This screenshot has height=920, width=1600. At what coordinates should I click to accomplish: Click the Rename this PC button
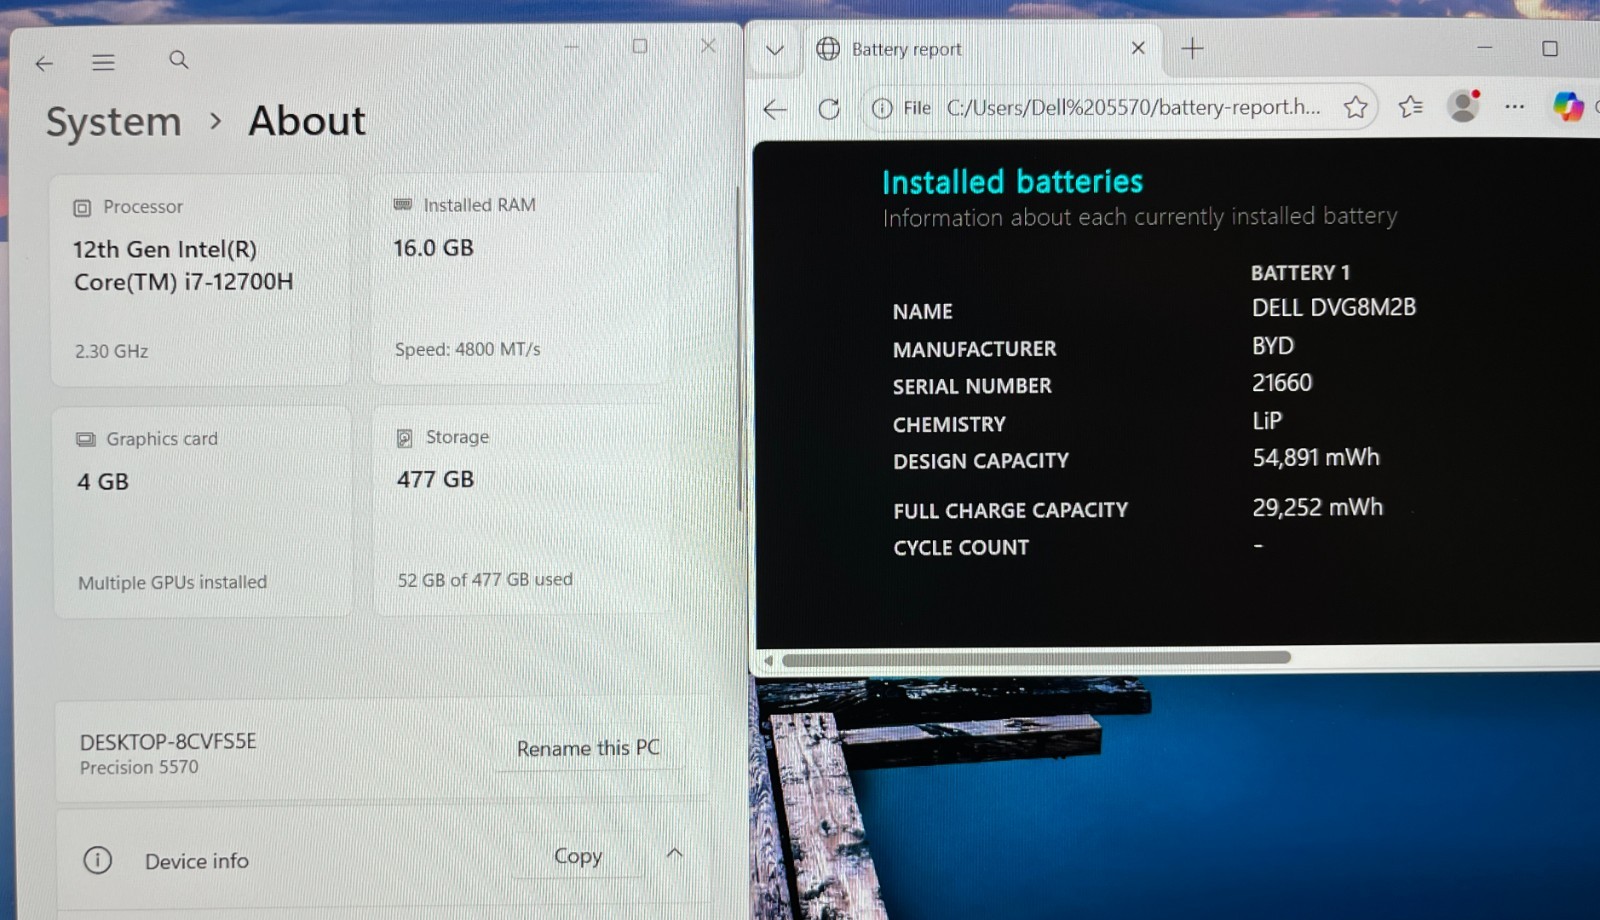[588, 748]
